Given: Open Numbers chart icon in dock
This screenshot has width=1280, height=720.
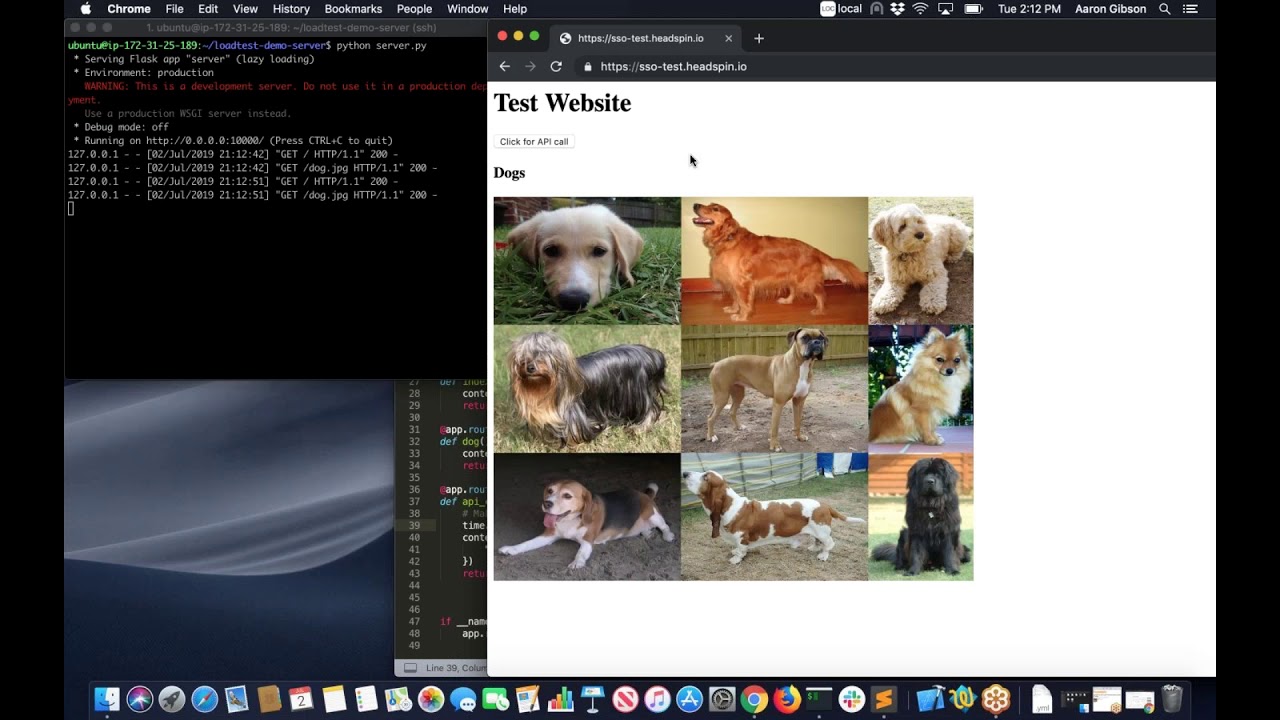Looking at the screenshot, I should coord(560,699).
